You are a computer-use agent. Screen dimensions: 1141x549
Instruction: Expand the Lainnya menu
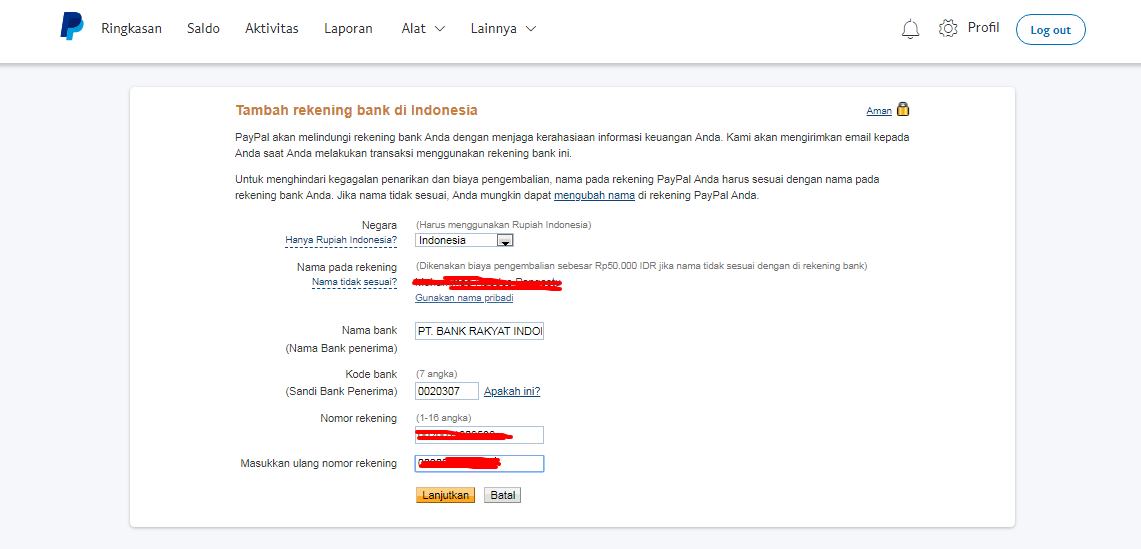coord(504,28)
